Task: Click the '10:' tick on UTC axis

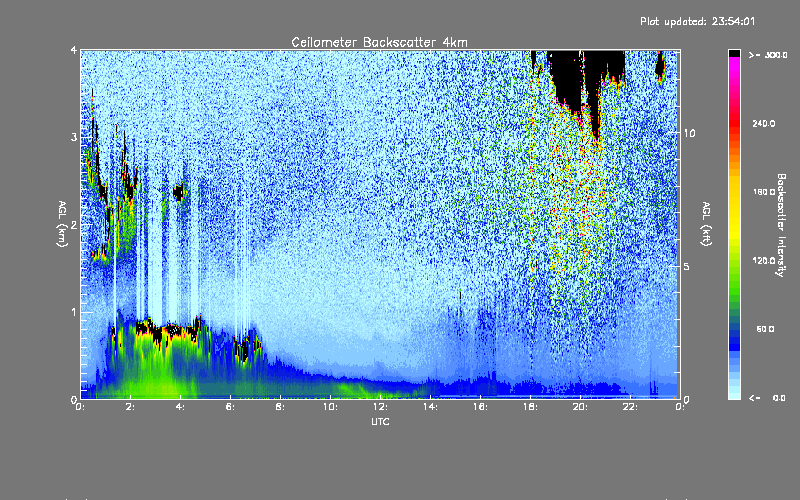Action: coord(330,407)
